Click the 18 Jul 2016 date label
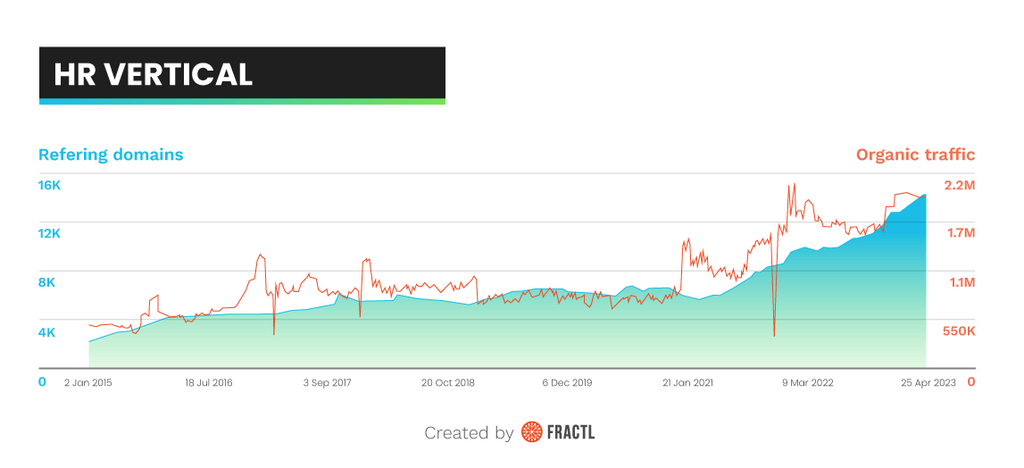1024x468 pixels. (x=209, y=383)
